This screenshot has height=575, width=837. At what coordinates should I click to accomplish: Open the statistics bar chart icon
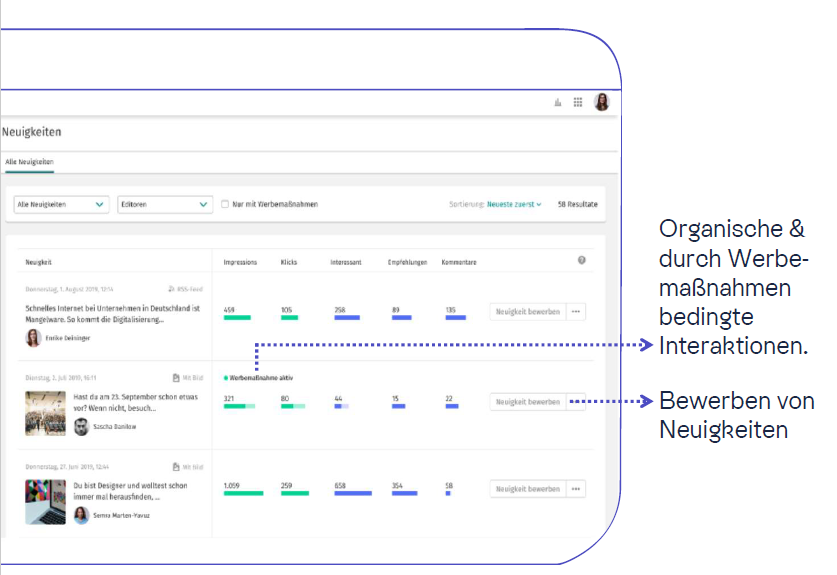point(558,102)
